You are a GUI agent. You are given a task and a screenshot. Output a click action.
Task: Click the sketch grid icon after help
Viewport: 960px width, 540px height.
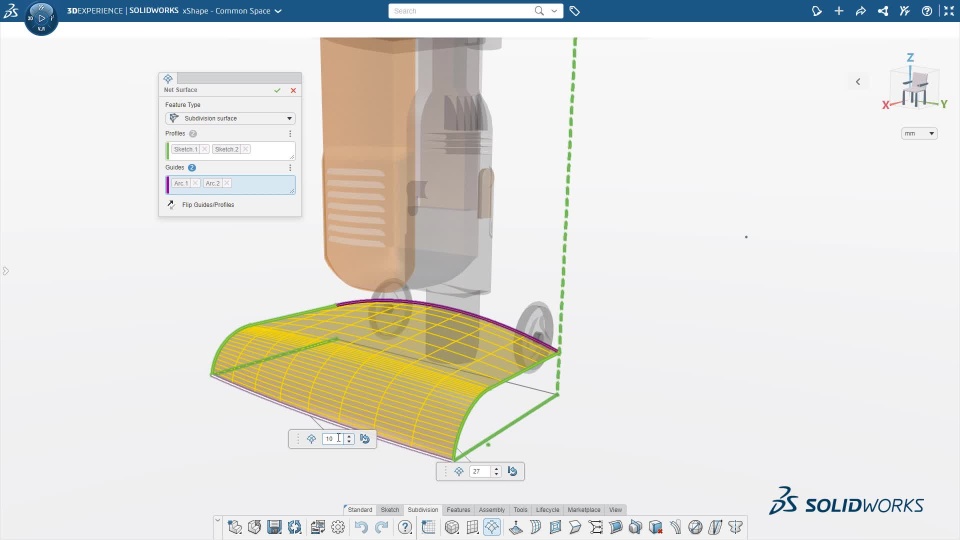[429, 527]
